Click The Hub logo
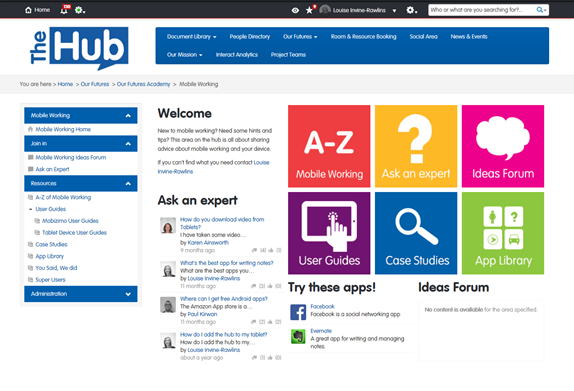The image size is (574, 391). coord(79,48)
